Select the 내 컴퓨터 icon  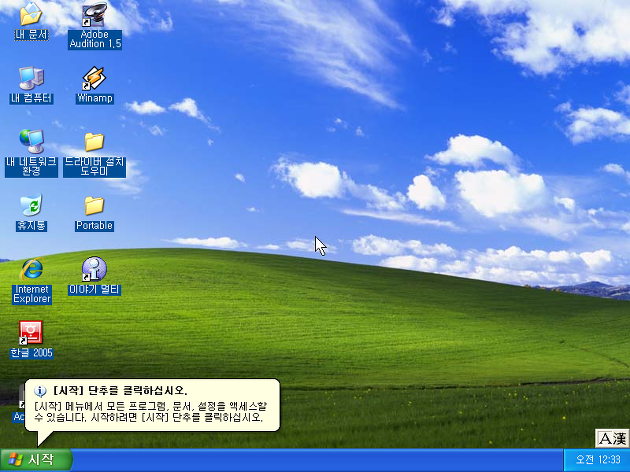tap(31, 78)
